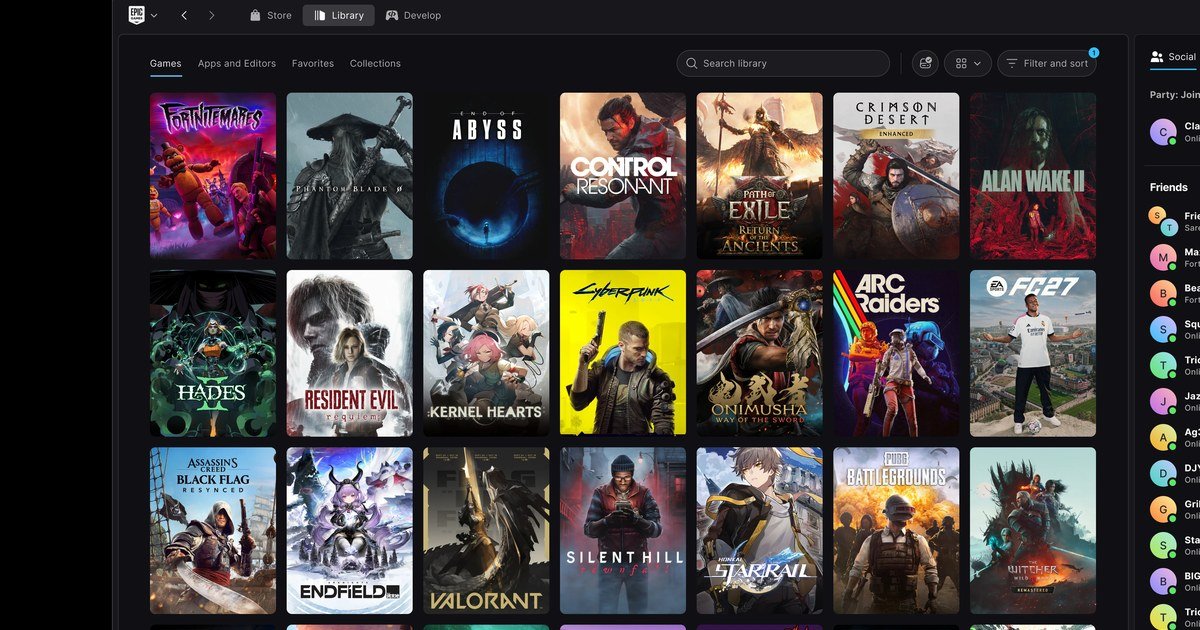Toggle the installed-only filter icon
1200x630 pixels.
[925, 63]
